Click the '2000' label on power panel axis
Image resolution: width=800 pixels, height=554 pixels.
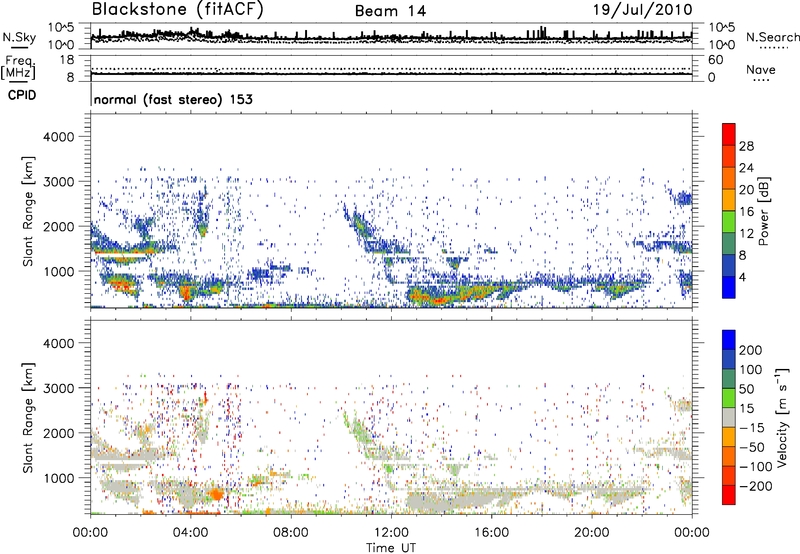[x=58, y=226]
